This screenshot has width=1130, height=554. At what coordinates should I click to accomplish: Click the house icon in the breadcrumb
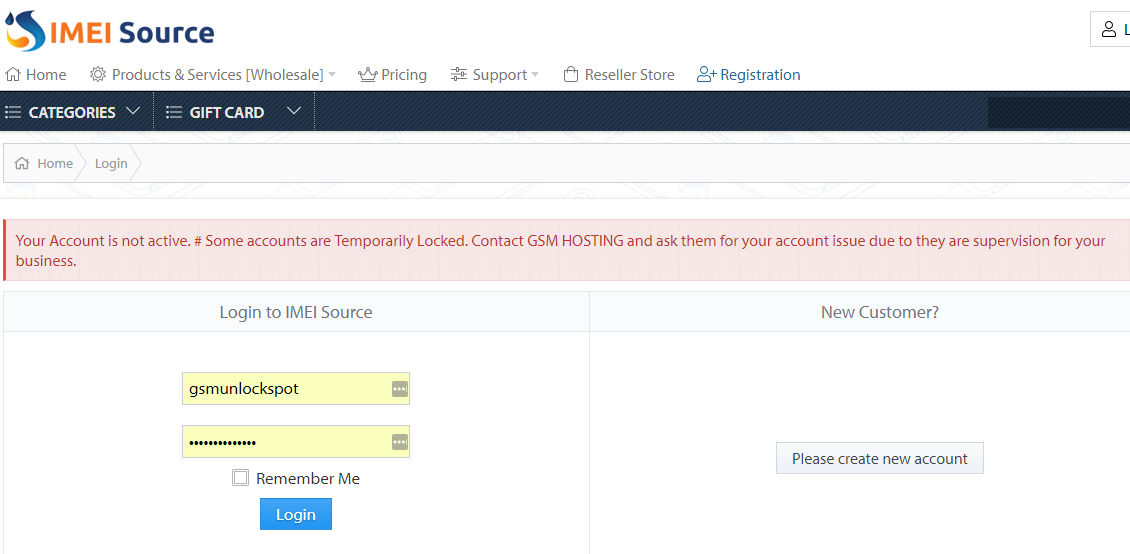point(22,164)
